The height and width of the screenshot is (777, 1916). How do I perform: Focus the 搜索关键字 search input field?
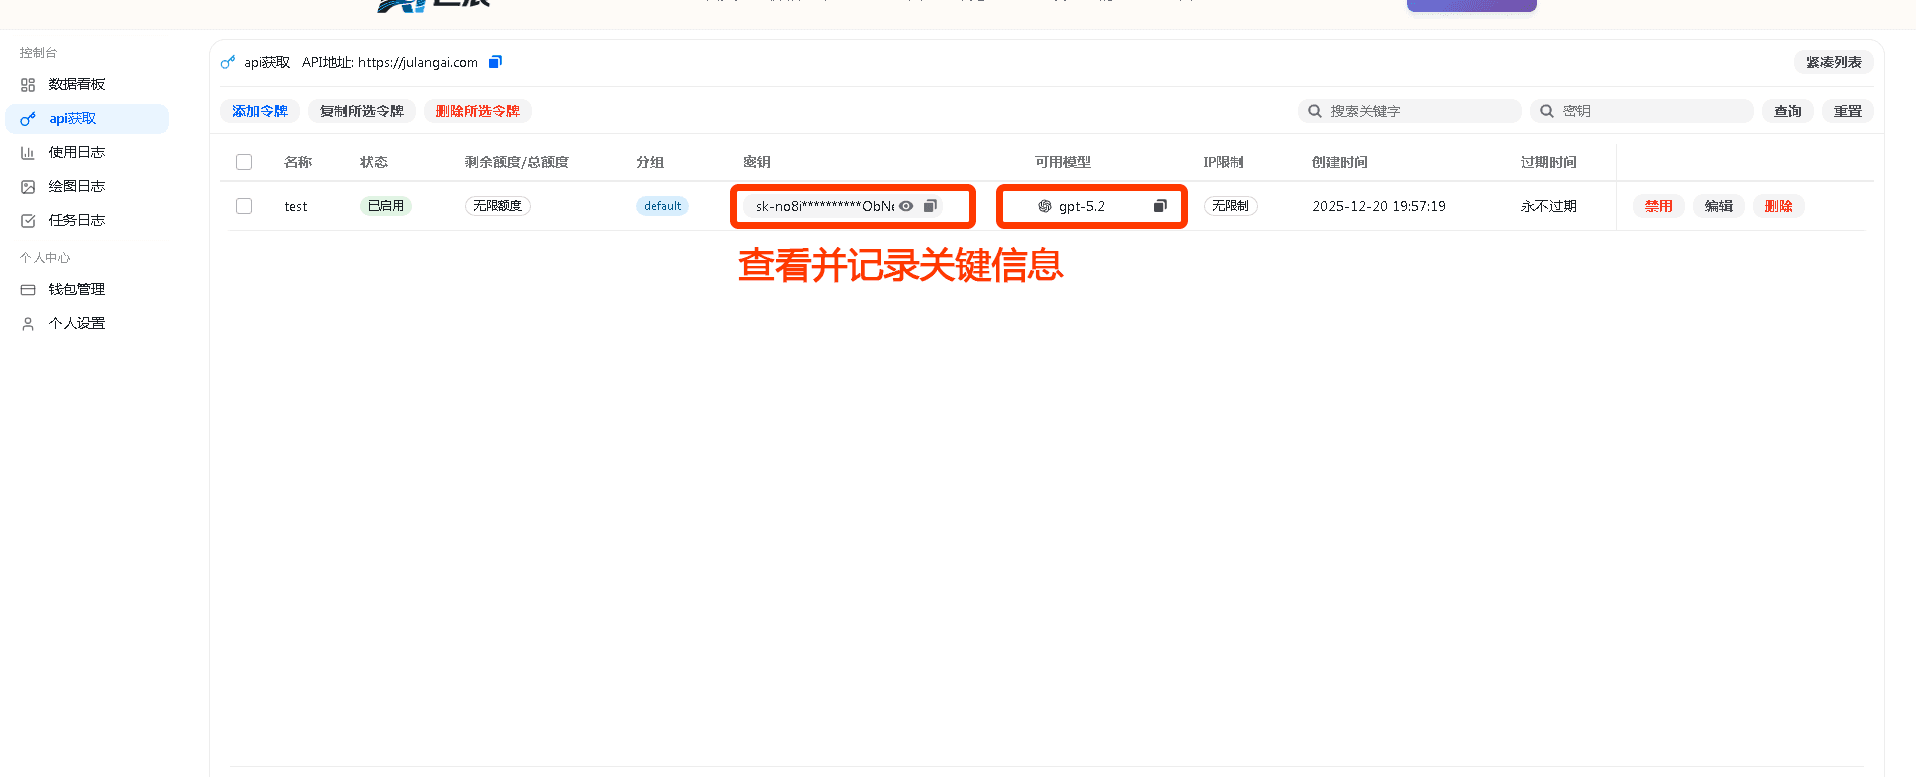tap(1420, 111)
